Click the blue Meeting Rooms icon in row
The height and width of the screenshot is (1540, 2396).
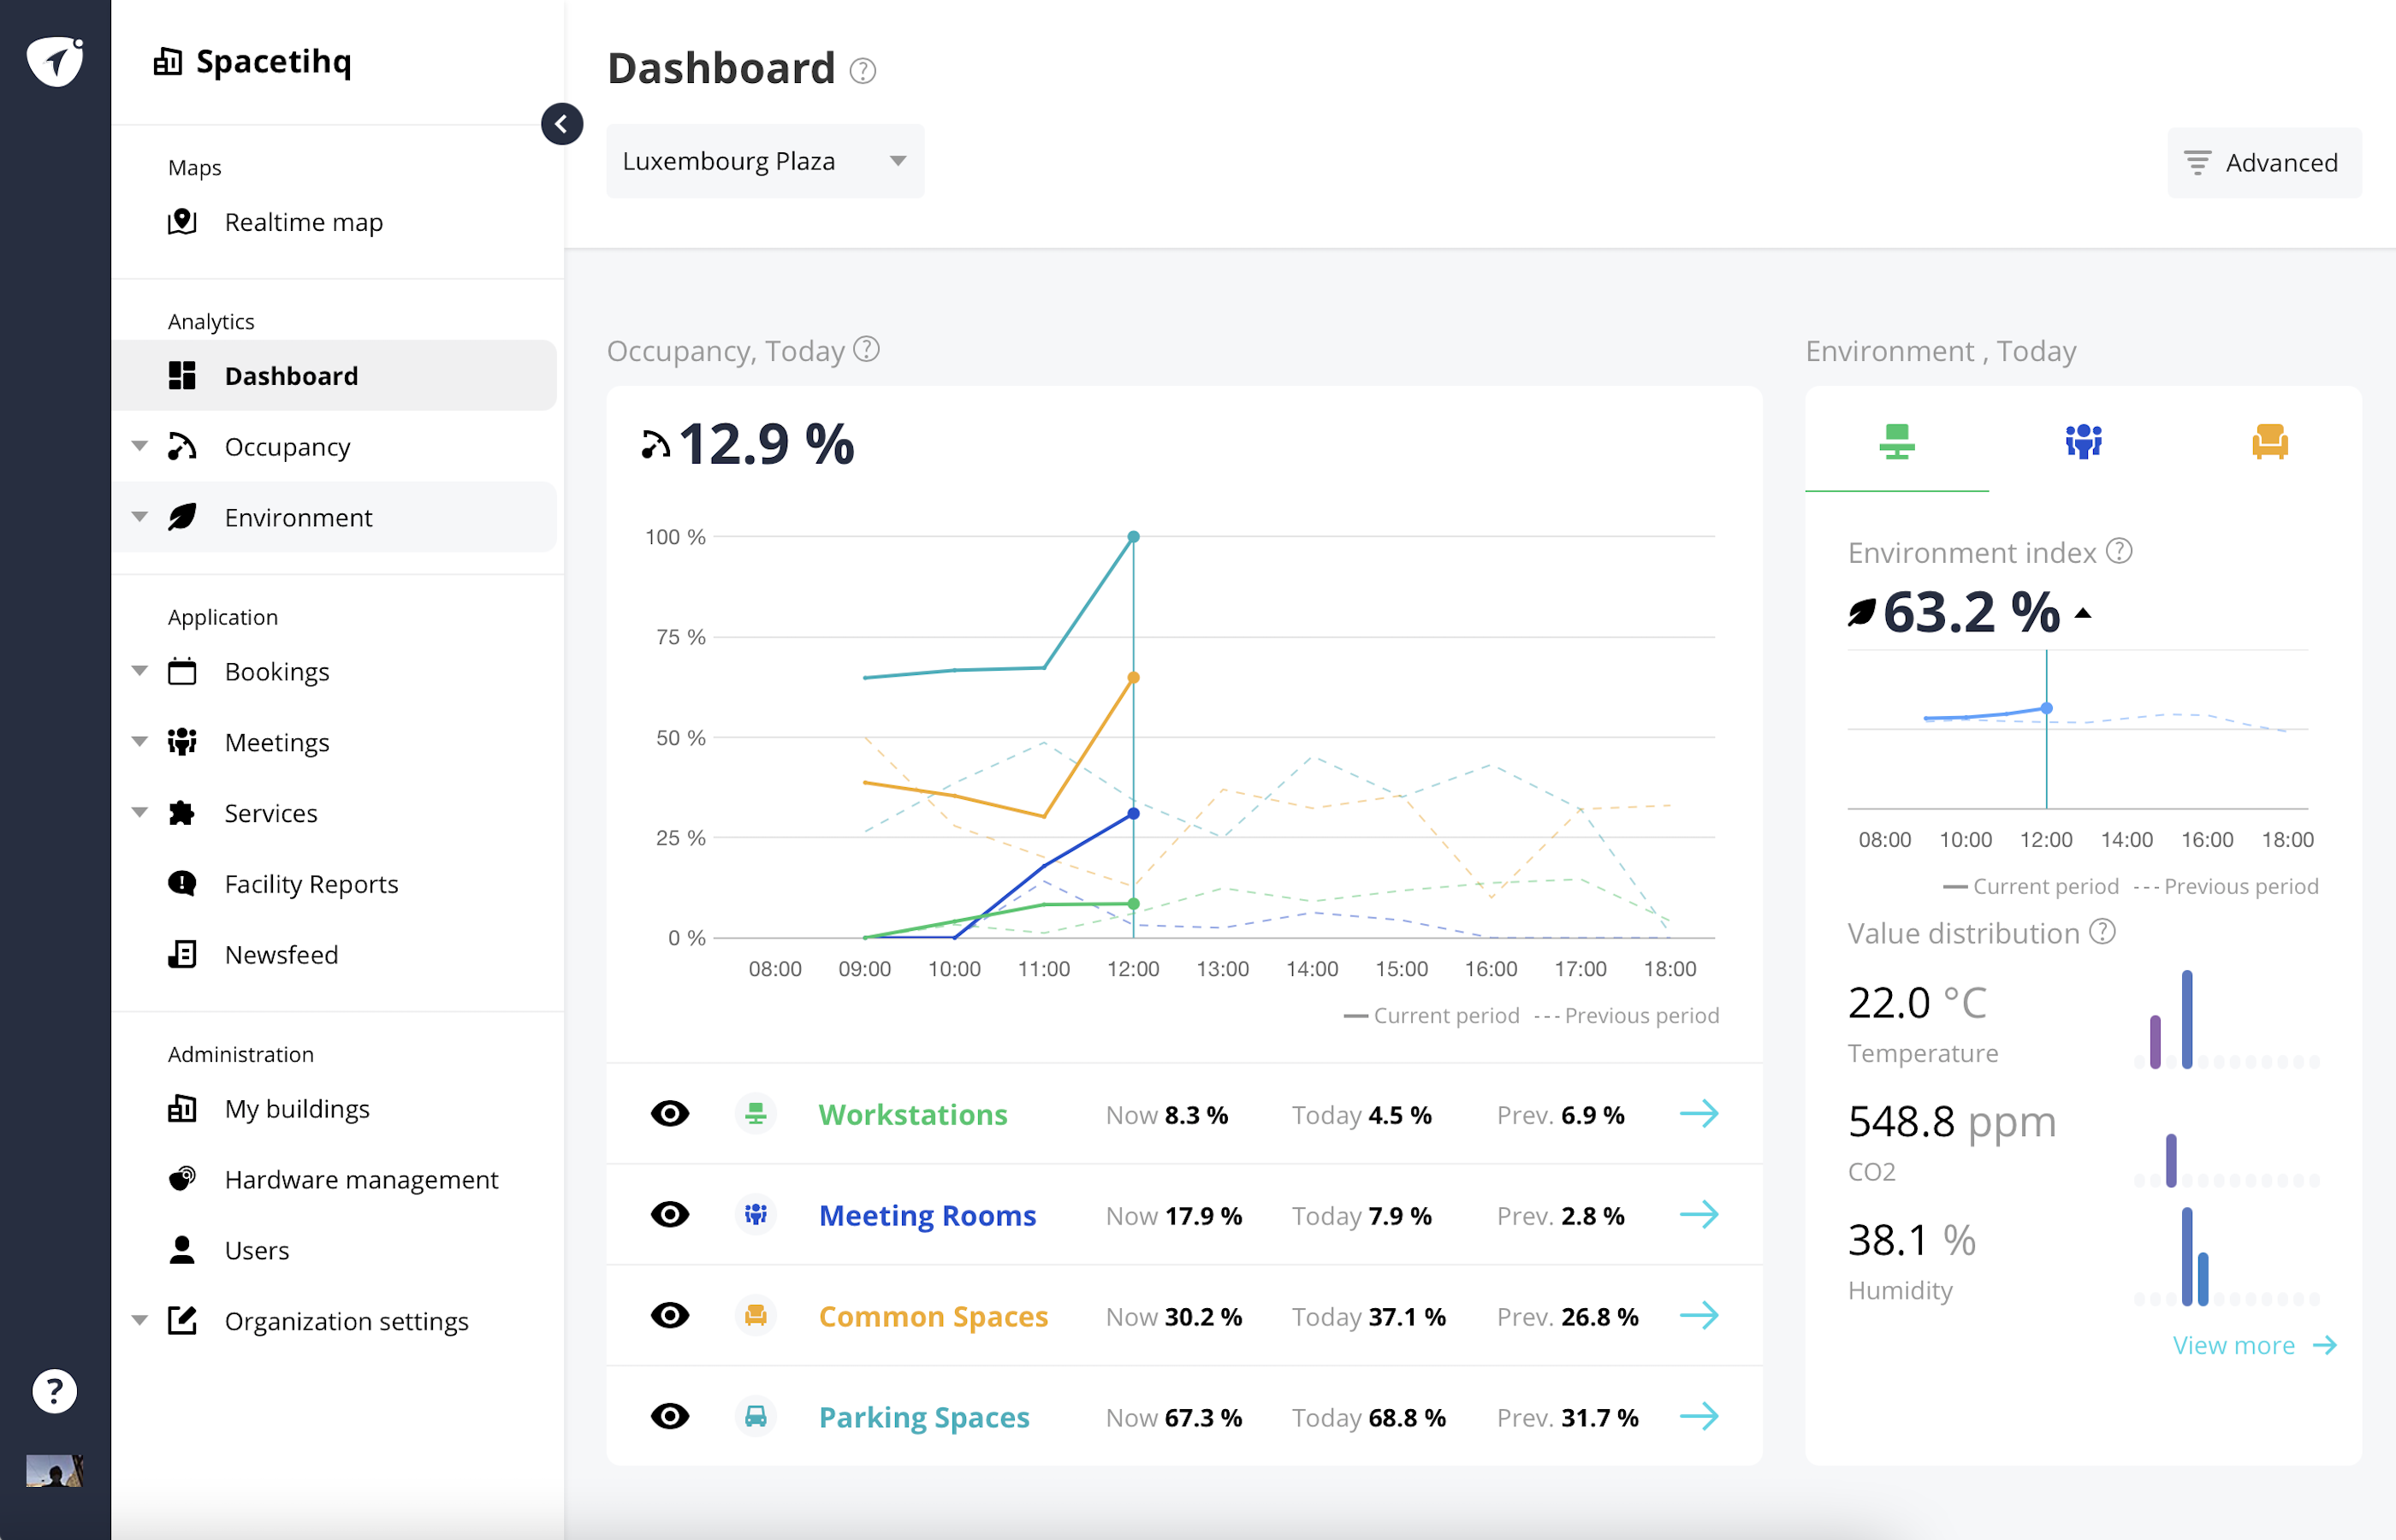756,1215
